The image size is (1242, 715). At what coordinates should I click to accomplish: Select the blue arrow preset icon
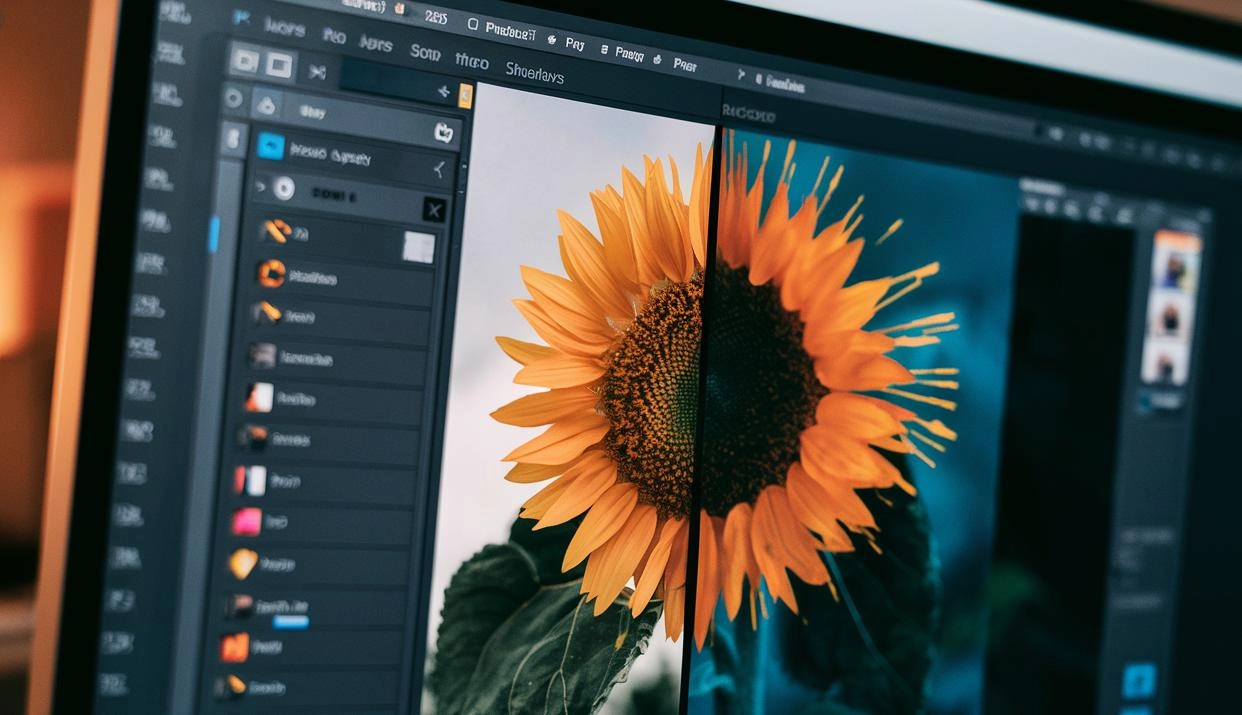click(x=270, y=146)
